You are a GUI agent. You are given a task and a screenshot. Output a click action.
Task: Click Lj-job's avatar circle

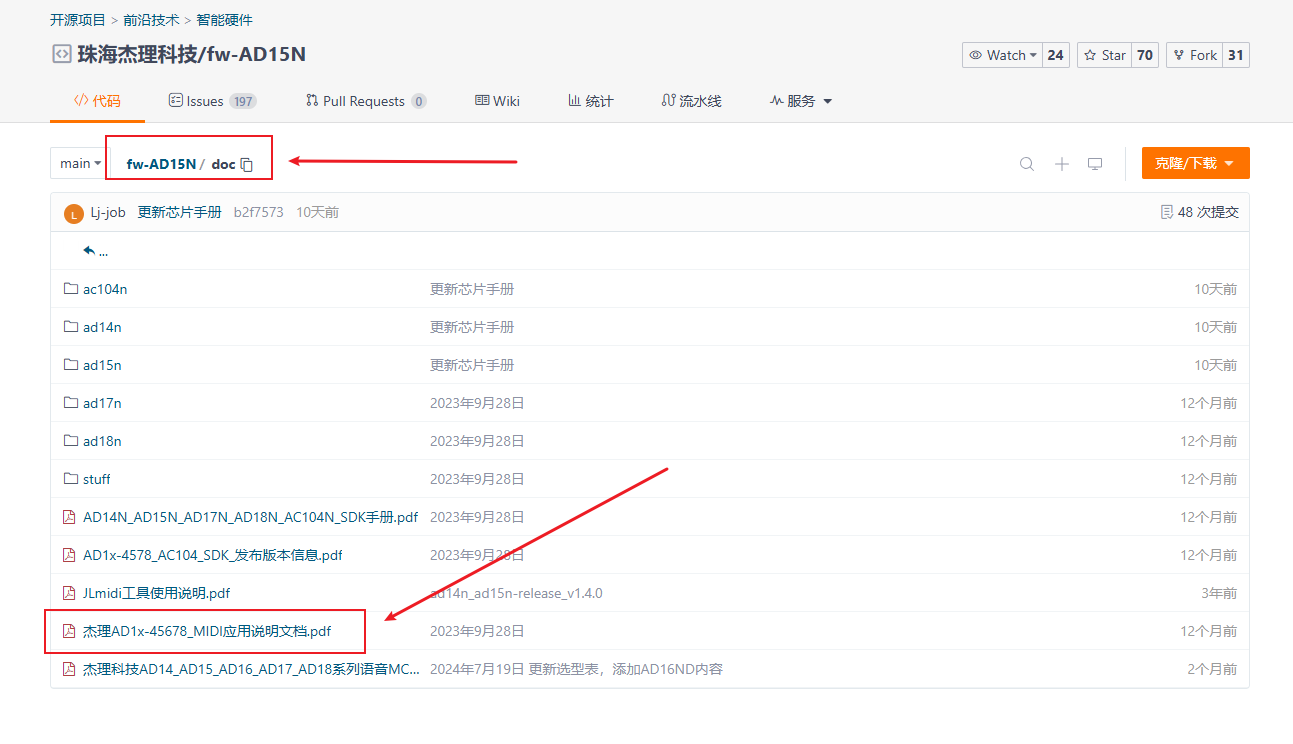[x=73, y=212]
